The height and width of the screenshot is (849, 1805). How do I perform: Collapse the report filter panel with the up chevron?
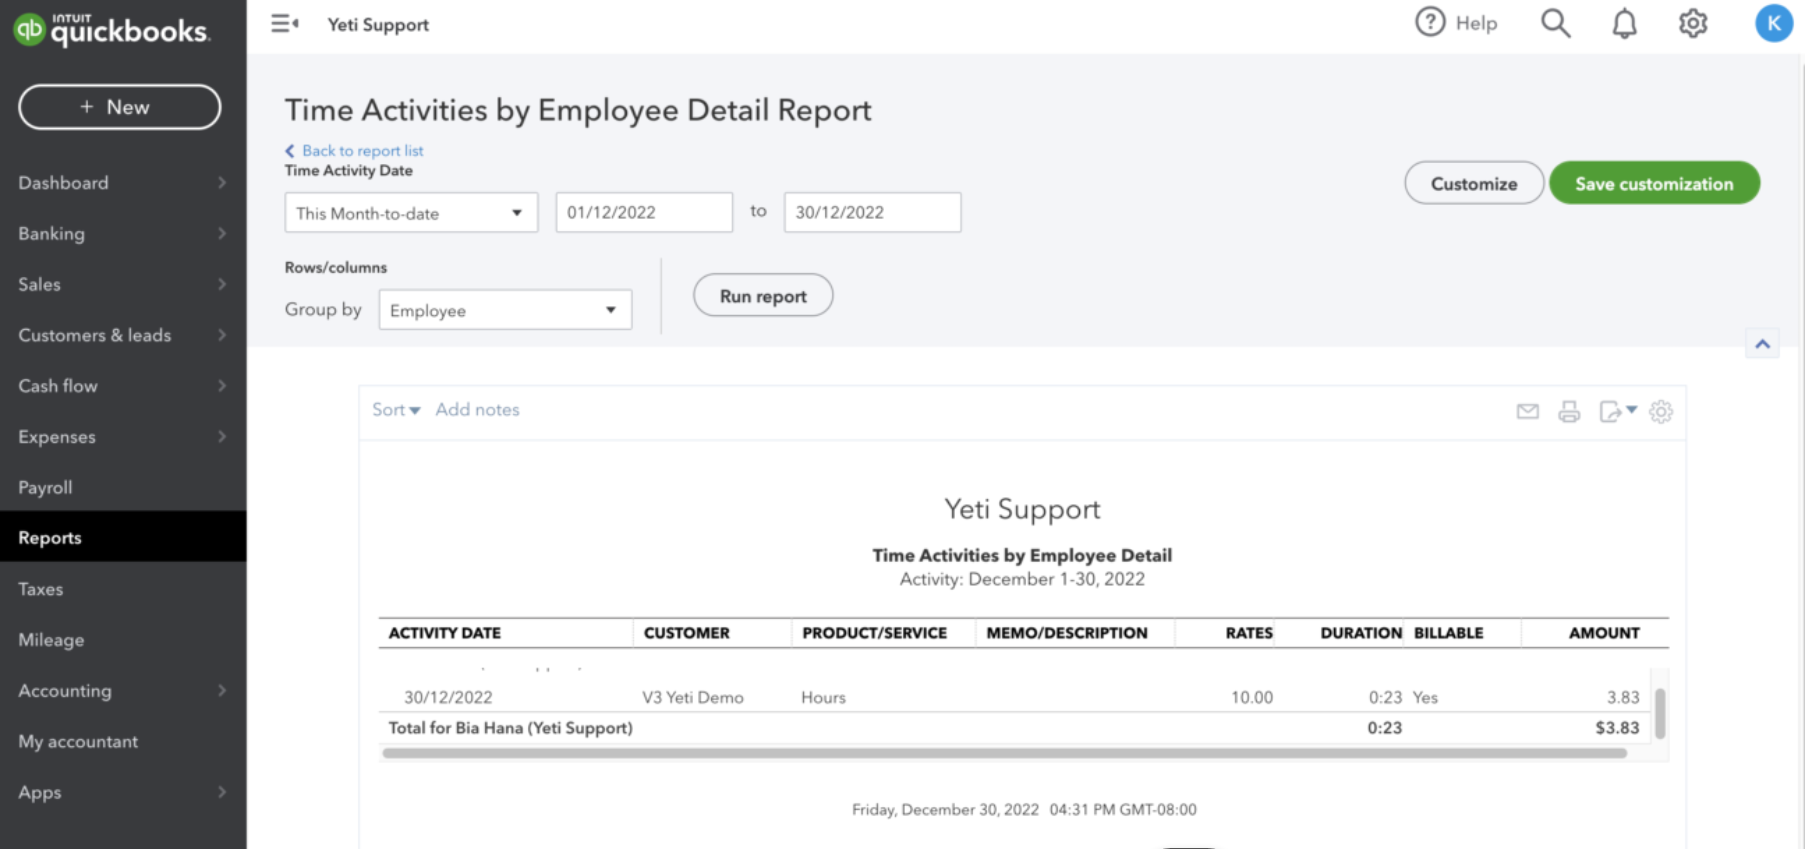tap(1762, 344)
